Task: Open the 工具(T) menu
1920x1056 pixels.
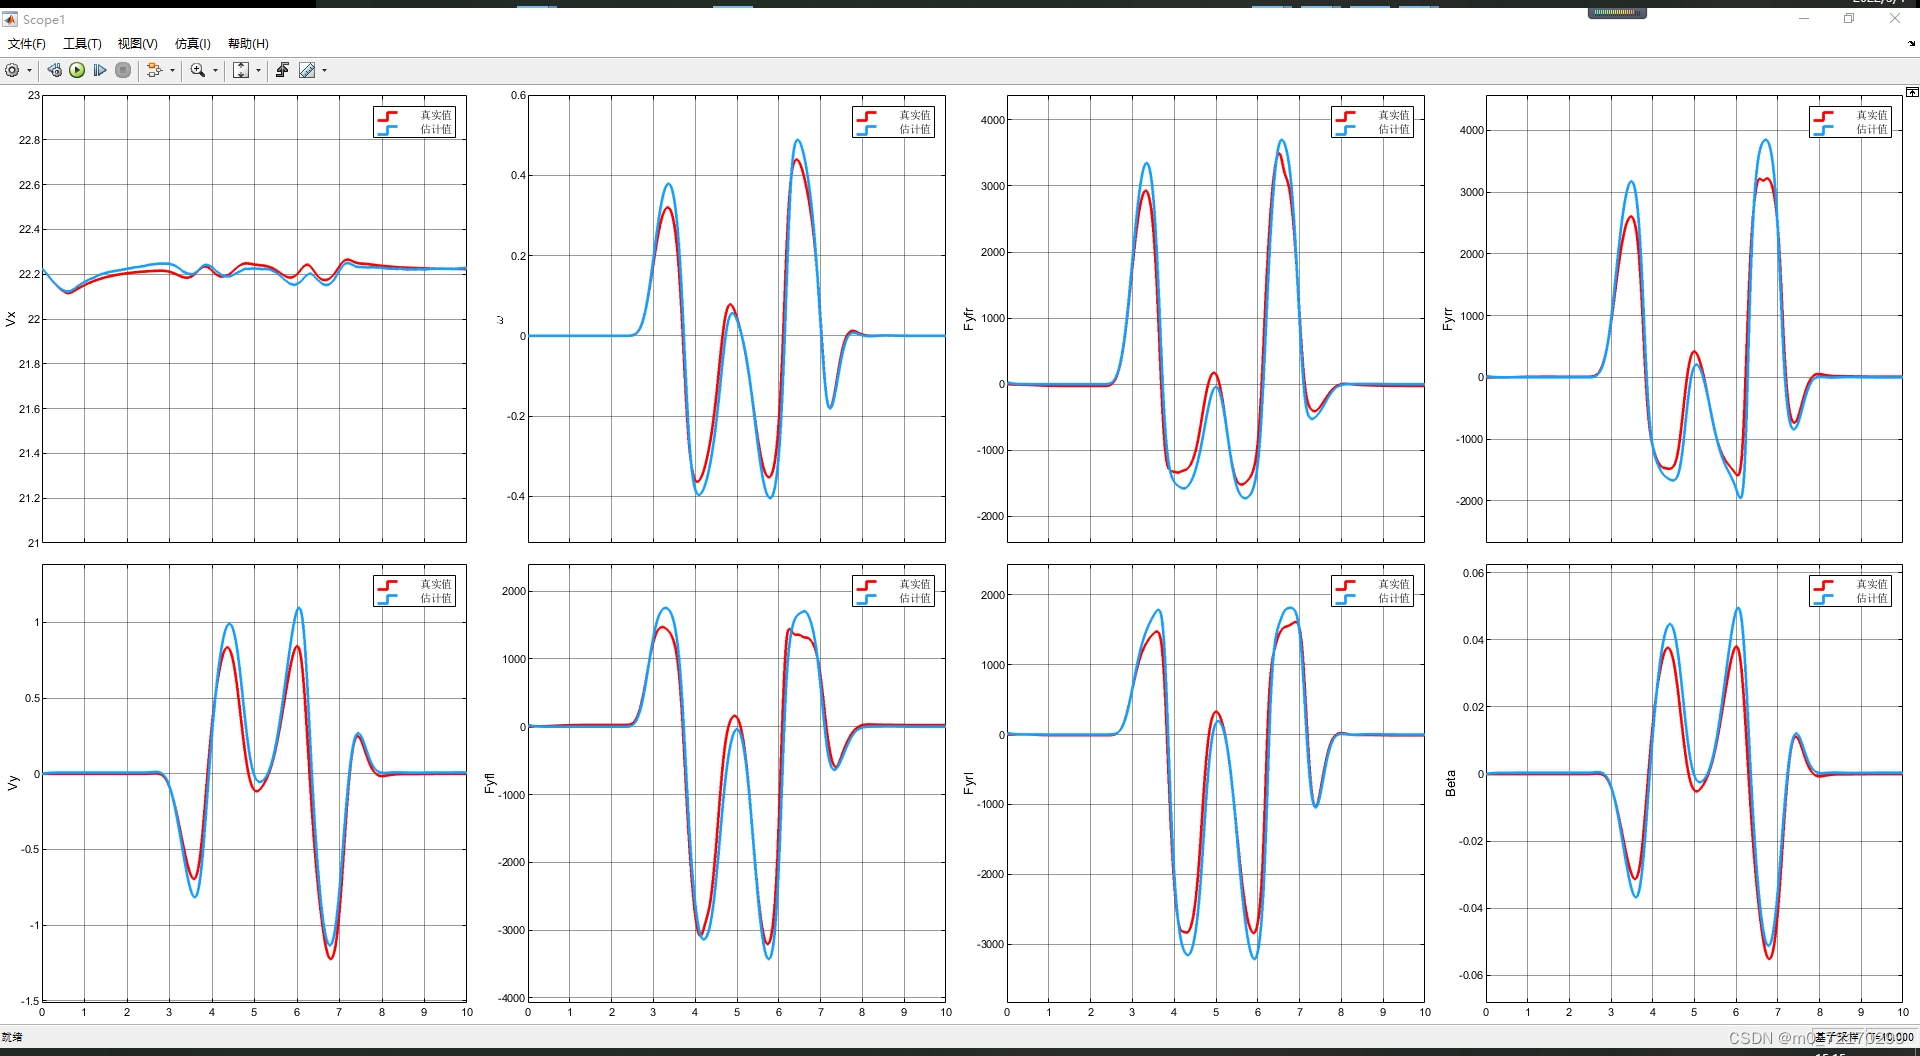Action: click(82, 44)
